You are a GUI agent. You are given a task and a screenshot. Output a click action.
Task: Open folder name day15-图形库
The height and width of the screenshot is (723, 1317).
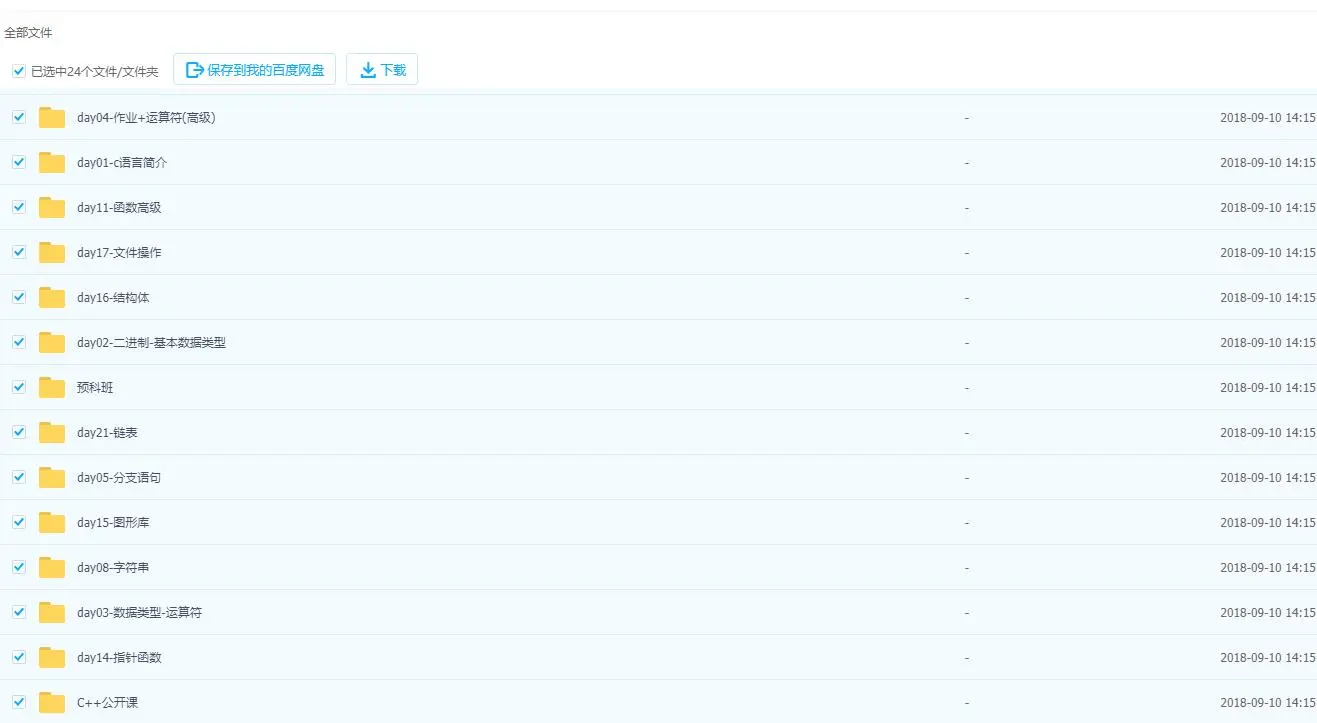point(113,522)
